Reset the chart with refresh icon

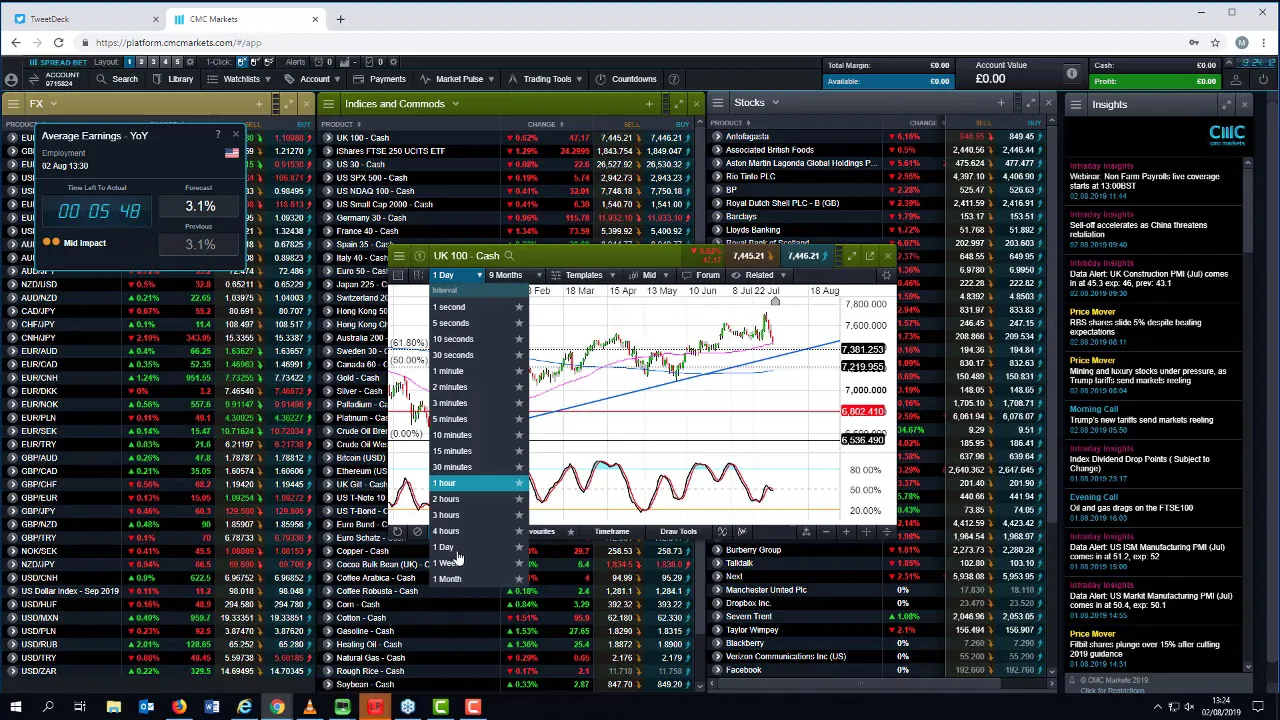coord(398,532)
